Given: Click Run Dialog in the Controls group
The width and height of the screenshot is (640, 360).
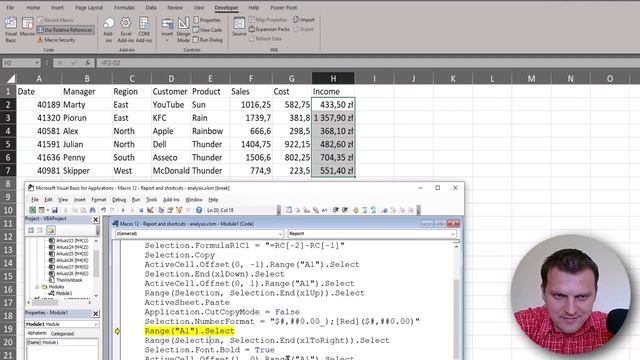Looking at the screenshot, I should click(208, 40).
